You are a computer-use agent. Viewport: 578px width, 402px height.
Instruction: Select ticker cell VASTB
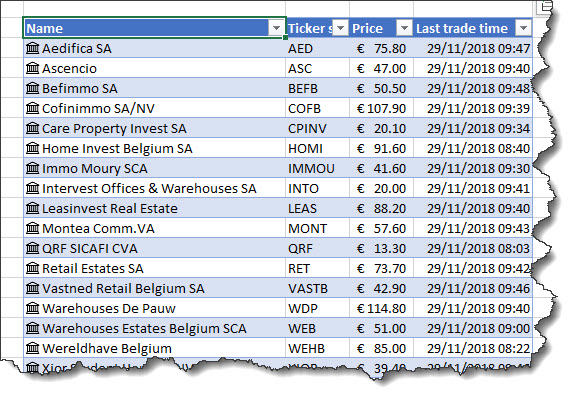click(x=317, y=288)
